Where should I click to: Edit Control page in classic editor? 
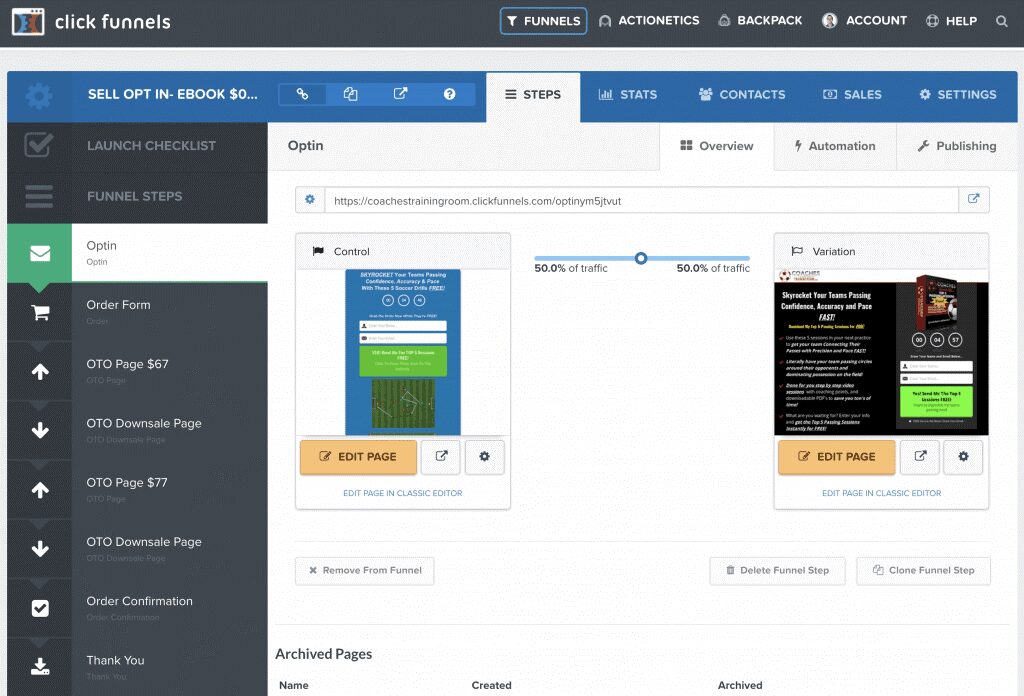[x=402, y=493]
